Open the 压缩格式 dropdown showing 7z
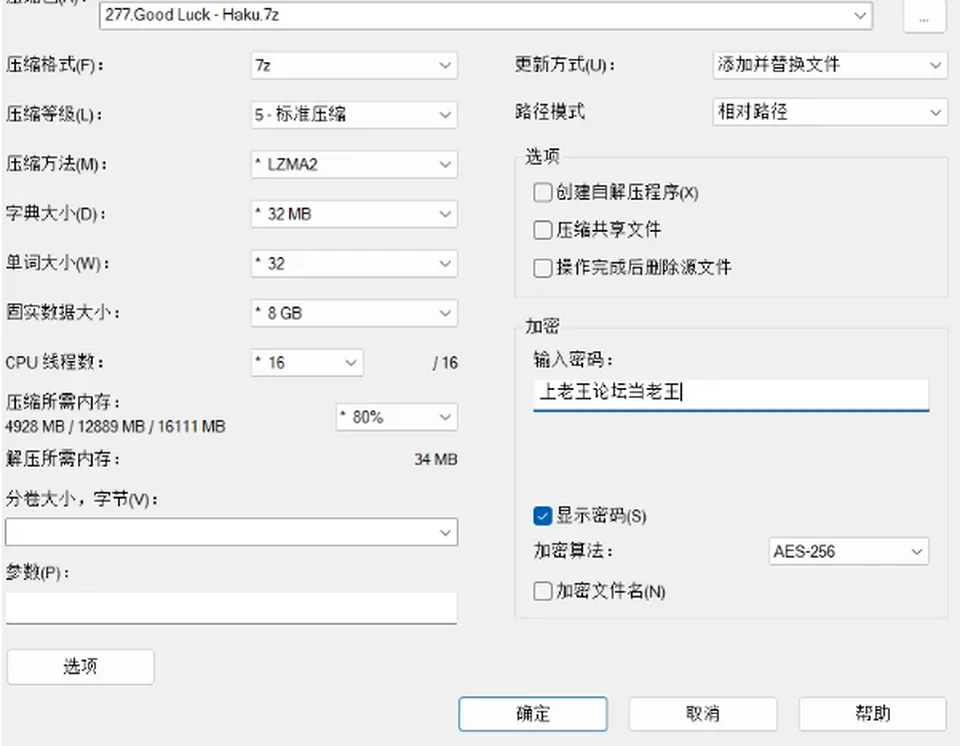This screenshot has width=960, height=746. tap(354, 65)
